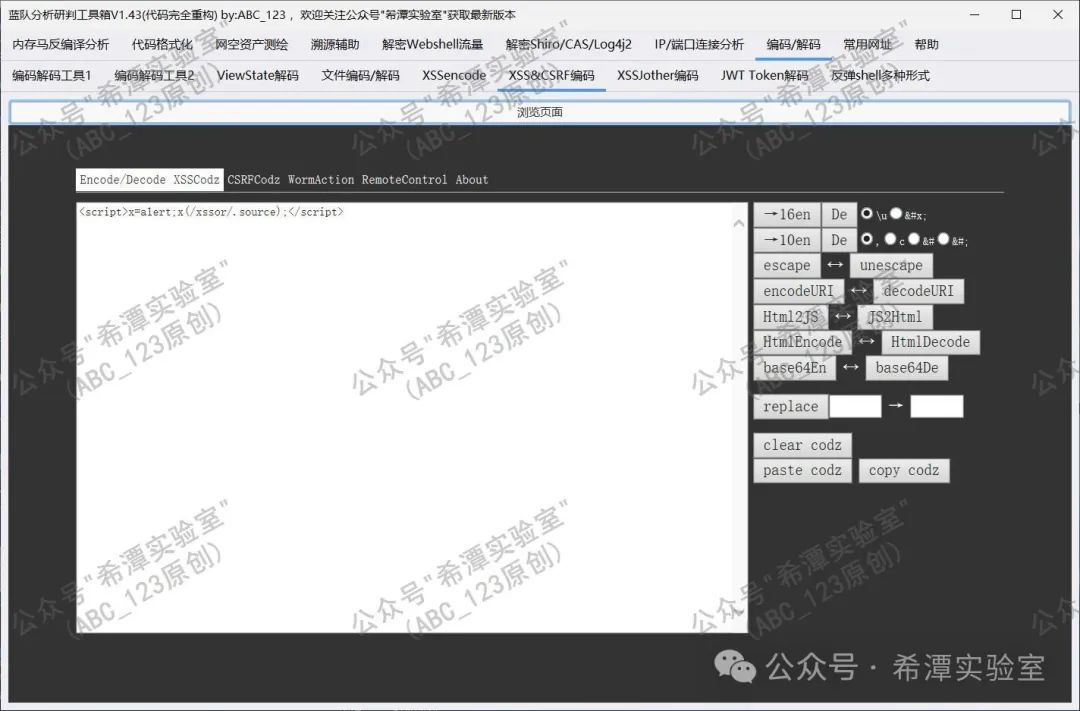Viewport: 1080px width, 711px height.
Task: Open the 帮助 tab
Action: (926, 44)
